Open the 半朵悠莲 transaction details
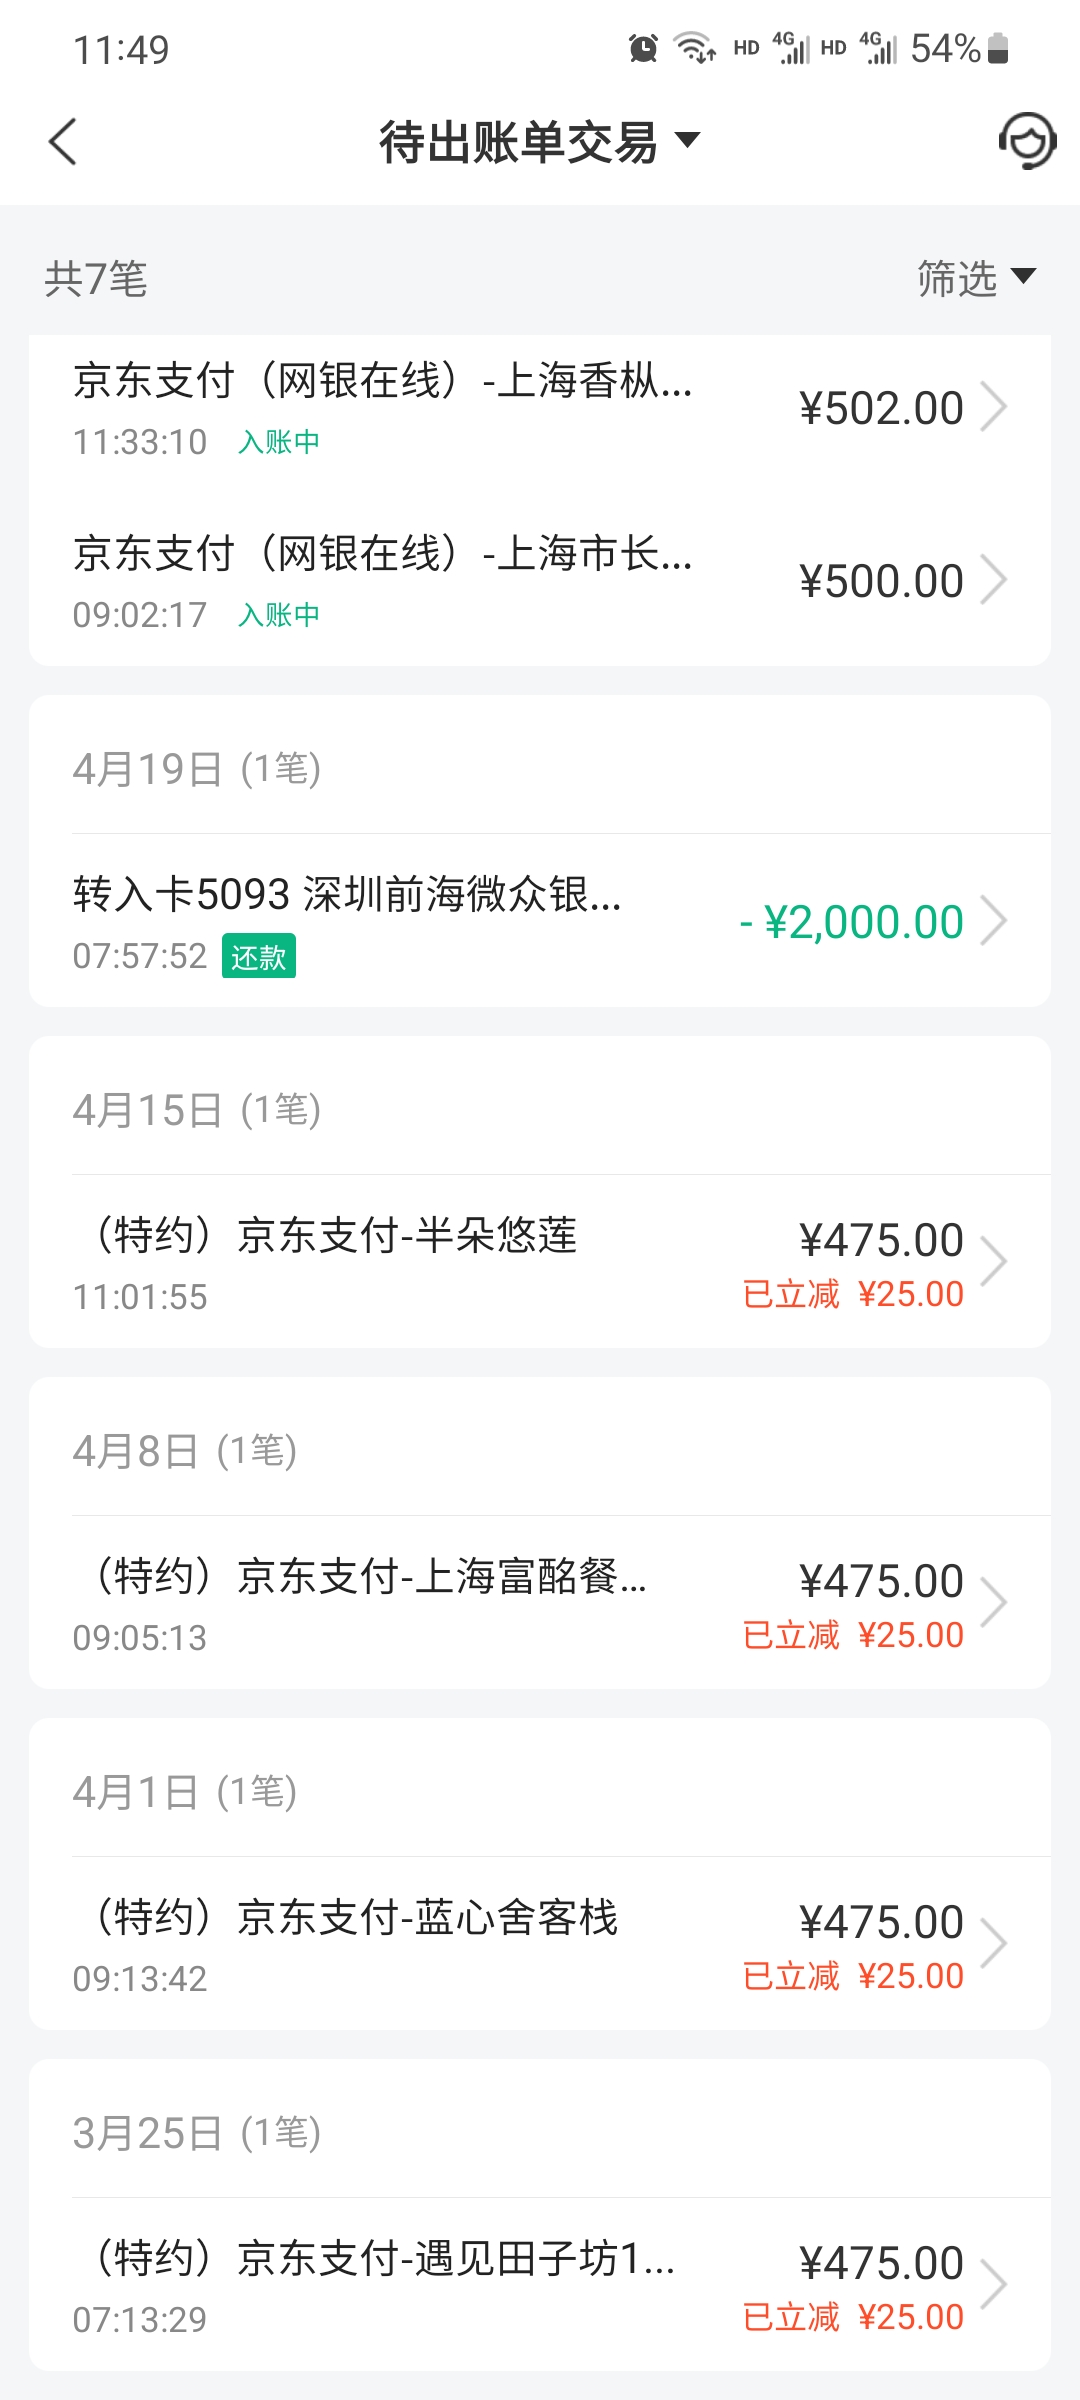This screenshot has width=1080, height=2400. click(540, 1262)
